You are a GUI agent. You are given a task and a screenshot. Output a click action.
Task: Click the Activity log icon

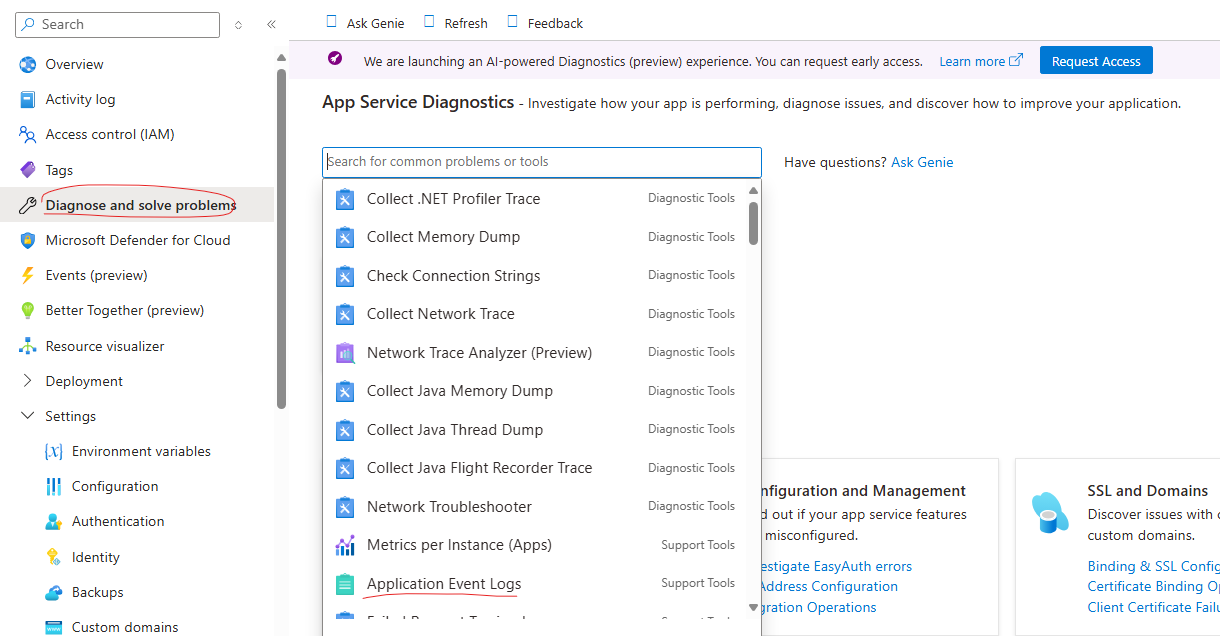point(28,100)
